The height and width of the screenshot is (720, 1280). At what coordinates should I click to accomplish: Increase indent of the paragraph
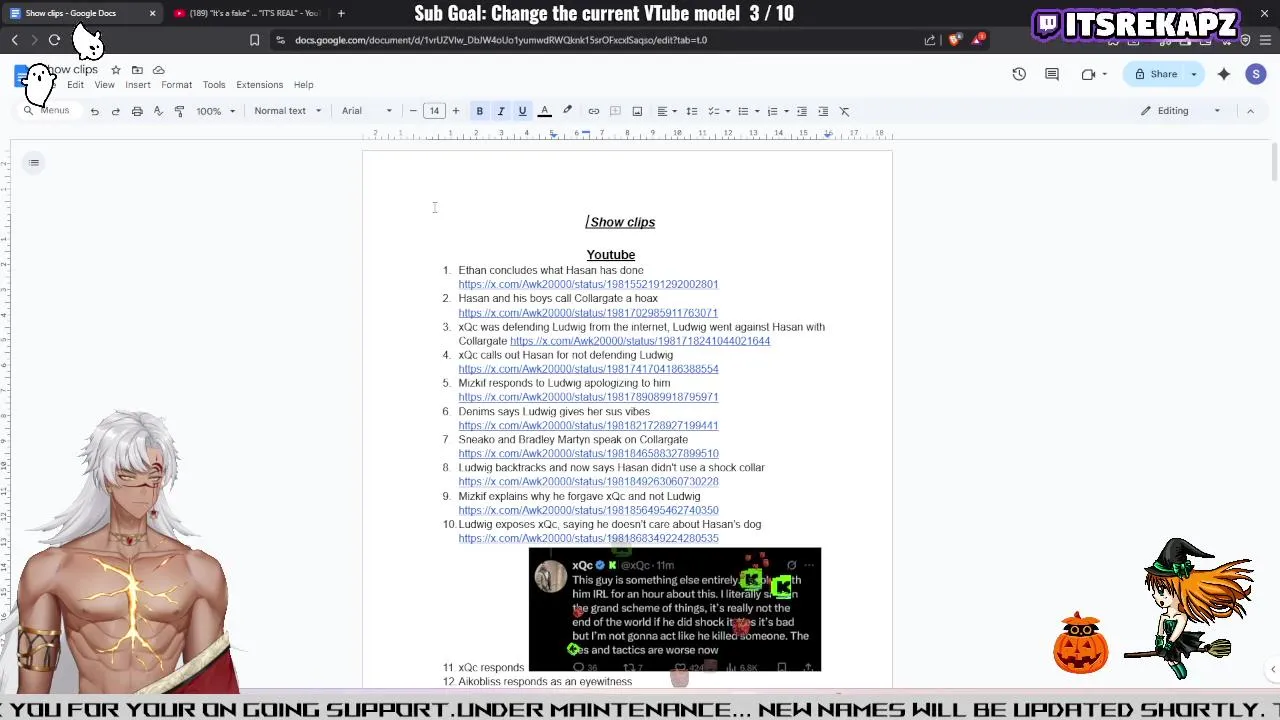(823, 111)
